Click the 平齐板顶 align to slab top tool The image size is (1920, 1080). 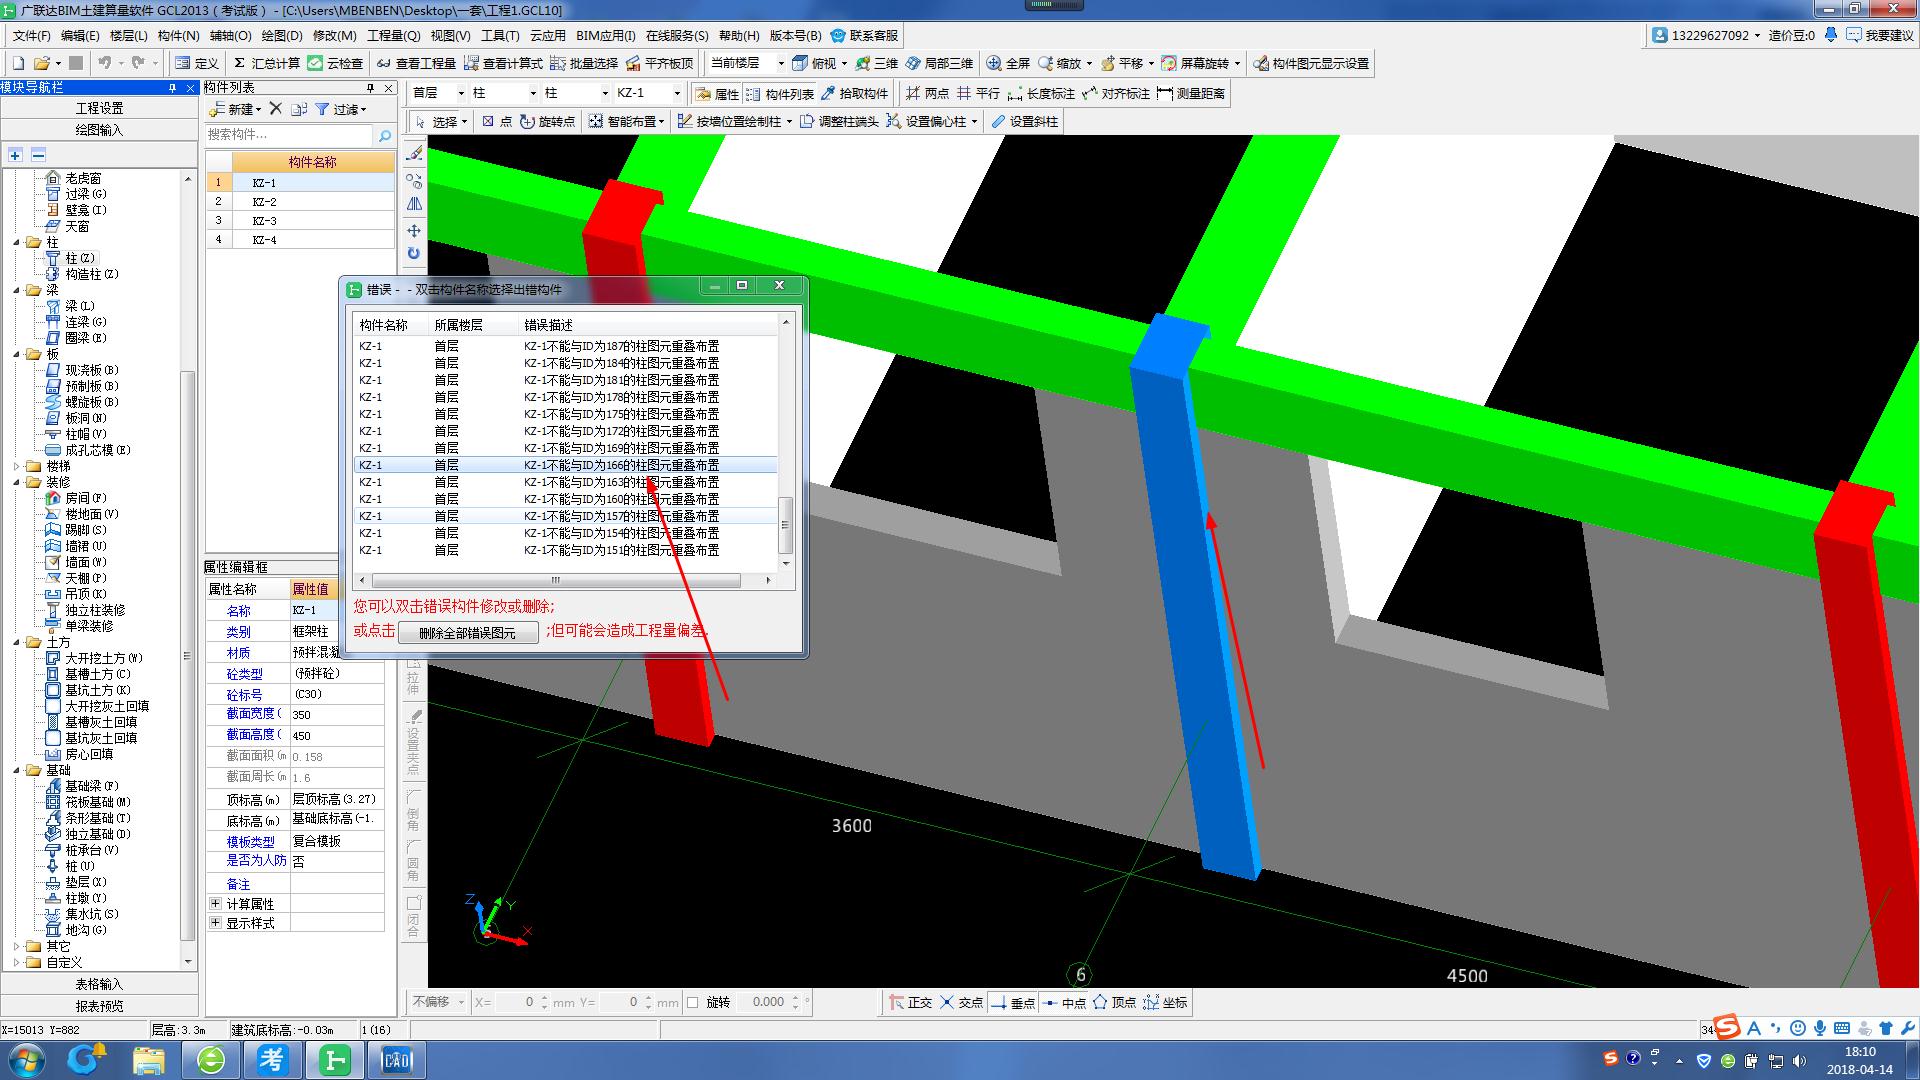tap(659, 63)
